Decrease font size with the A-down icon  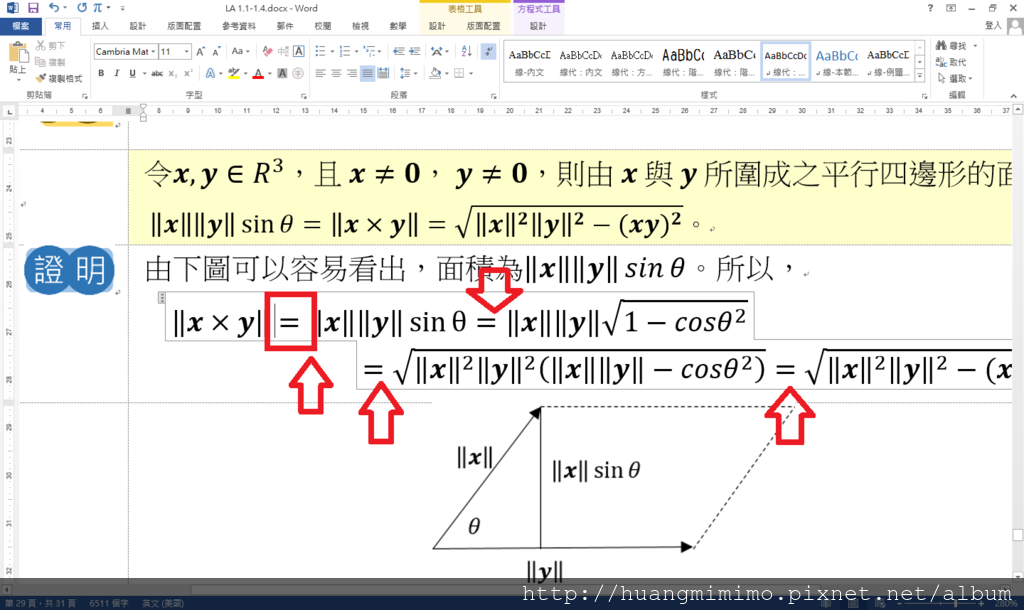coord(216,52)
